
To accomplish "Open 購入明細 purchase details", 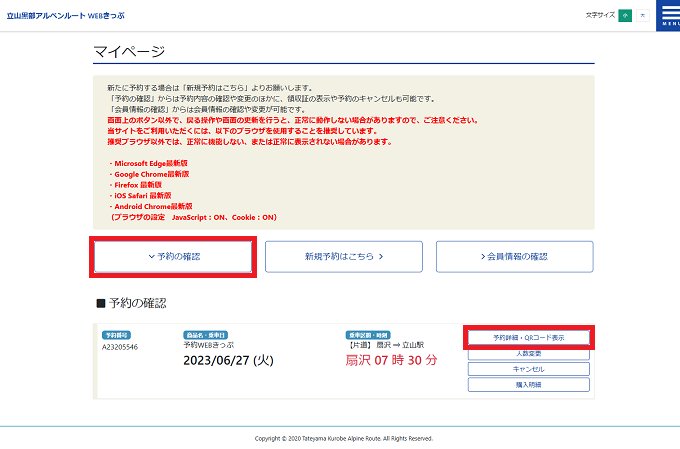I will [528, 385].
